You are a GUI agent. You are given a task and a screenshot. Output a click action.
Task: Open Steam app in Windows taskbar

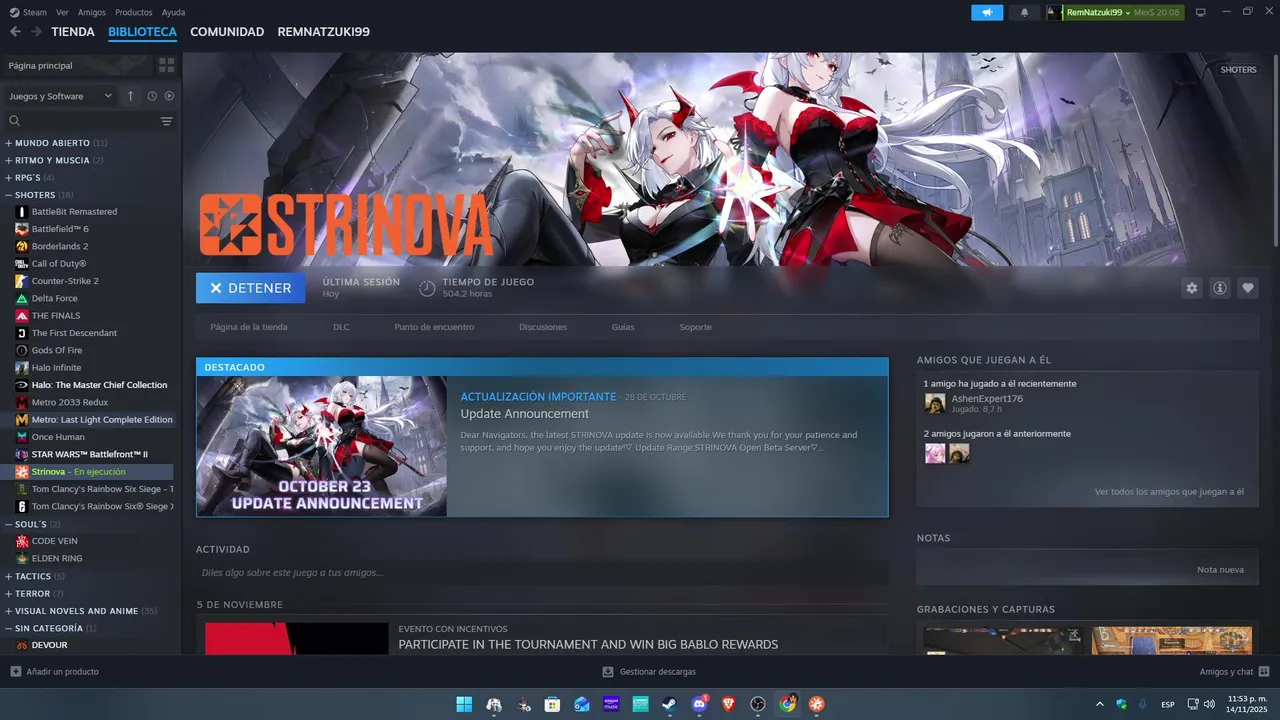(x=669, y=704)
